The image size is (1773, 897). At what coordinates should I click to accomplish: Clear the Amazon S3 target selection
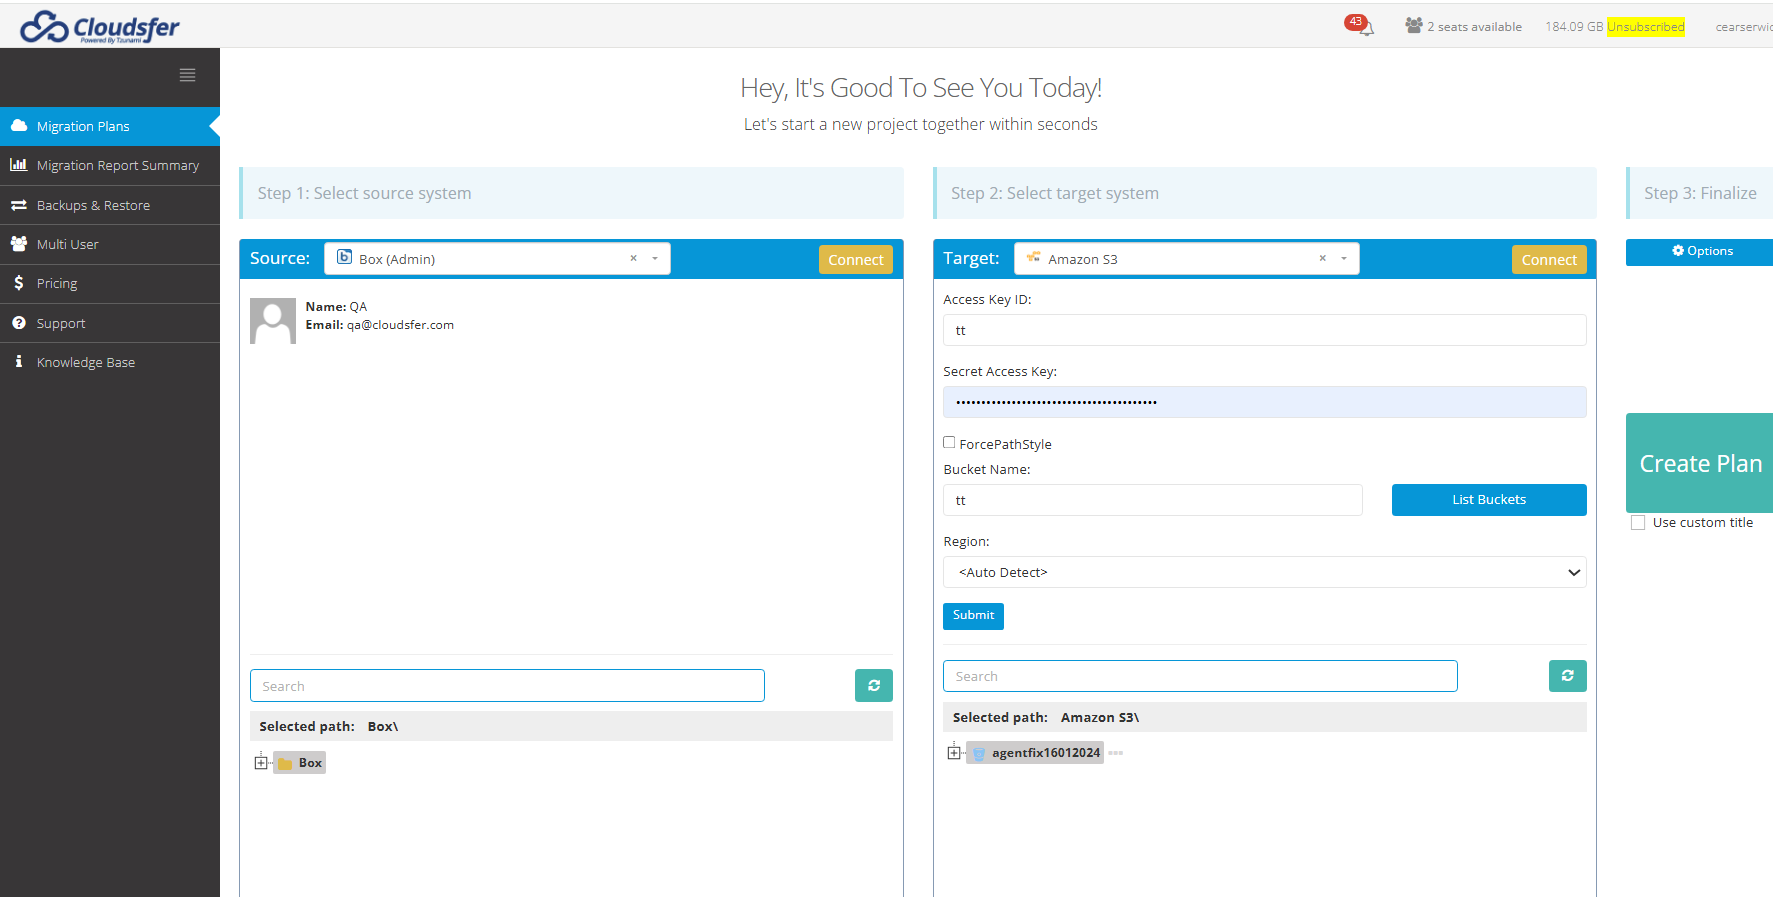pyautogui.click(x=1322, y=258)
